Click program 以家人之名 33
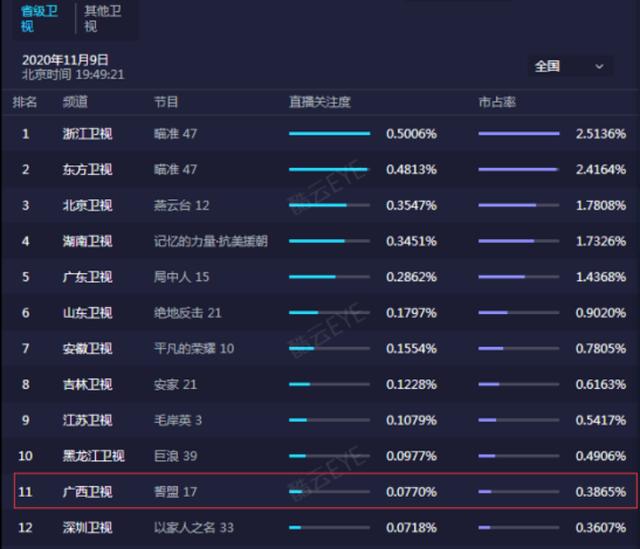Viewport: 640px width, 549px height. pos(194,528)
